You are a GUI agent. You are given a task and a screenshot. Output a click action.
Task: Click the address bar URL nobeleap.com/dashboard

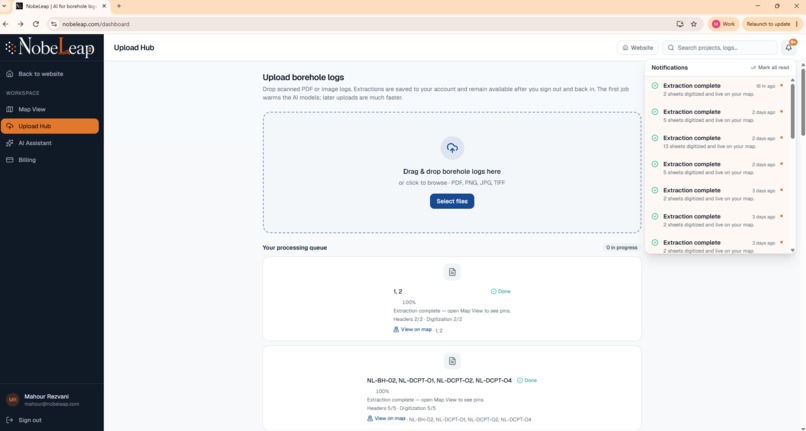click(x=96, y=24)
